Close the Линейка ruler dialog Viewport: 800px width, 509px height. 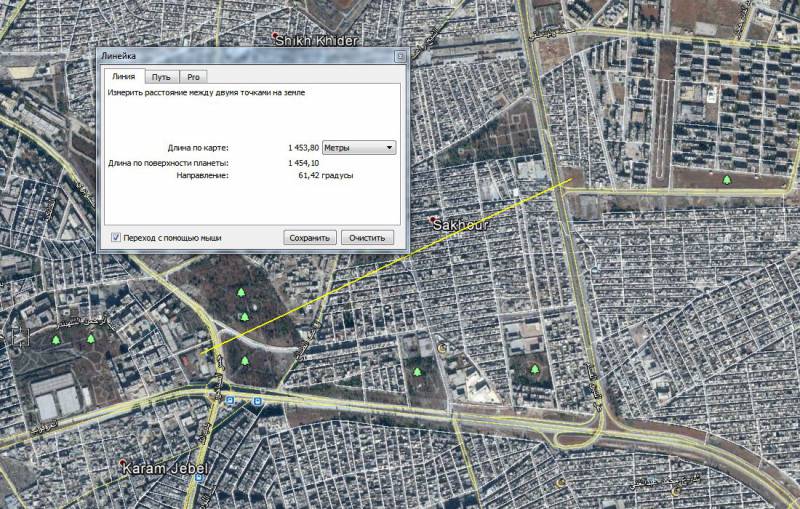(x=400, y=57)
